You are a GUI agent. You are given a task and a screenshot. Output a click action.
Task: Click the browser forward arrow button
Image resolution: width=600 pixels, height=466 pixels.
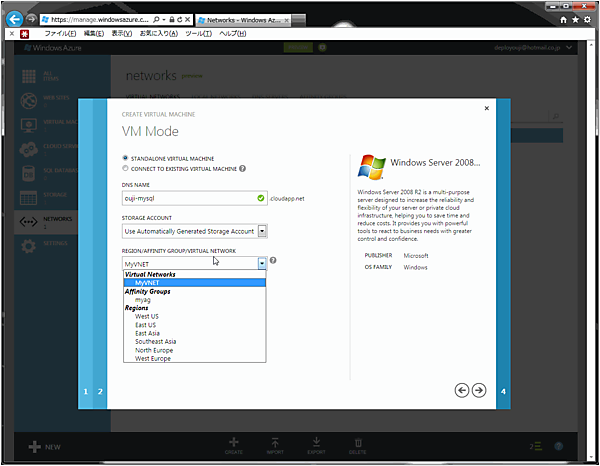click(31, 19)
